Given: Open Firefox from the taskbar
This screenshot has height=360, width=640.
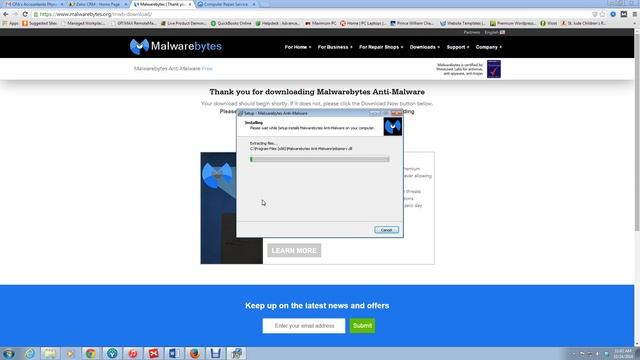Looking at the screenshot, I should [x=195, y=353].
